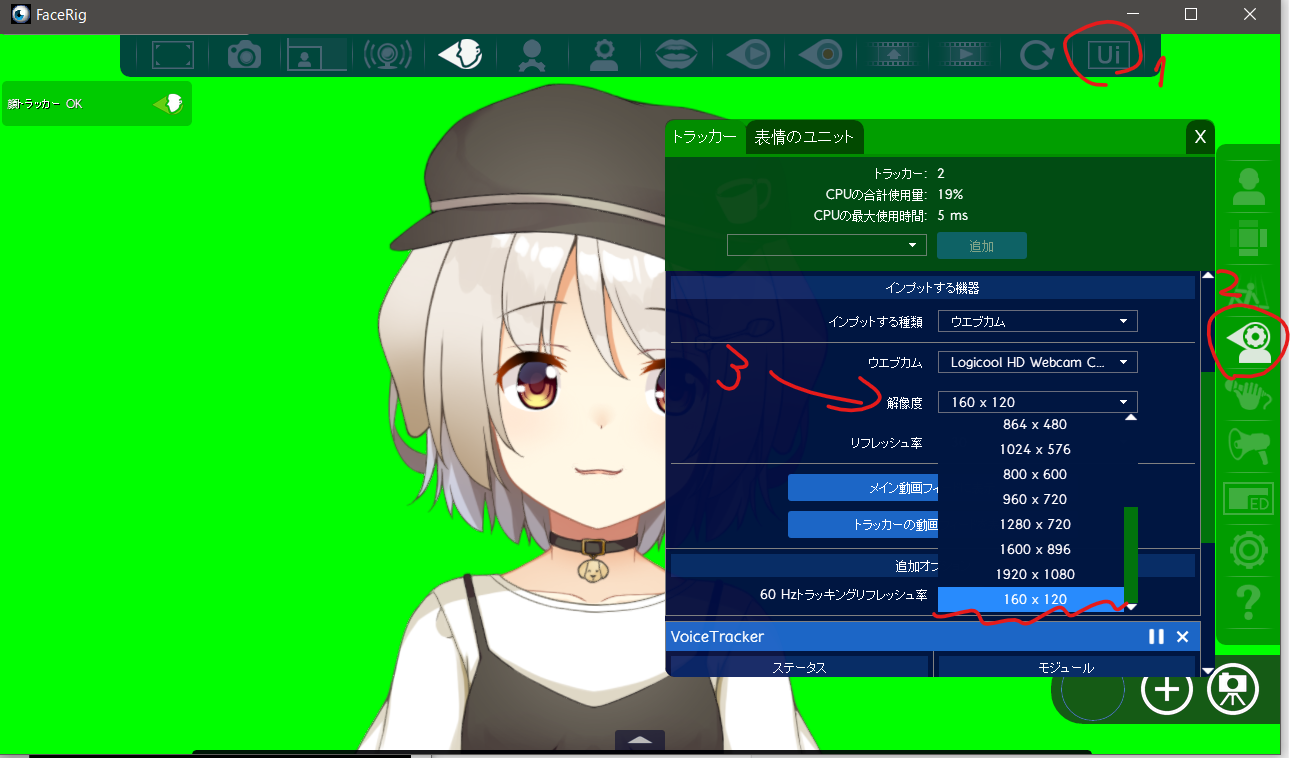Open the ウエブカム device dropdown
The width and height of the screenshot is (1290, 758).
pos(1037,362)
